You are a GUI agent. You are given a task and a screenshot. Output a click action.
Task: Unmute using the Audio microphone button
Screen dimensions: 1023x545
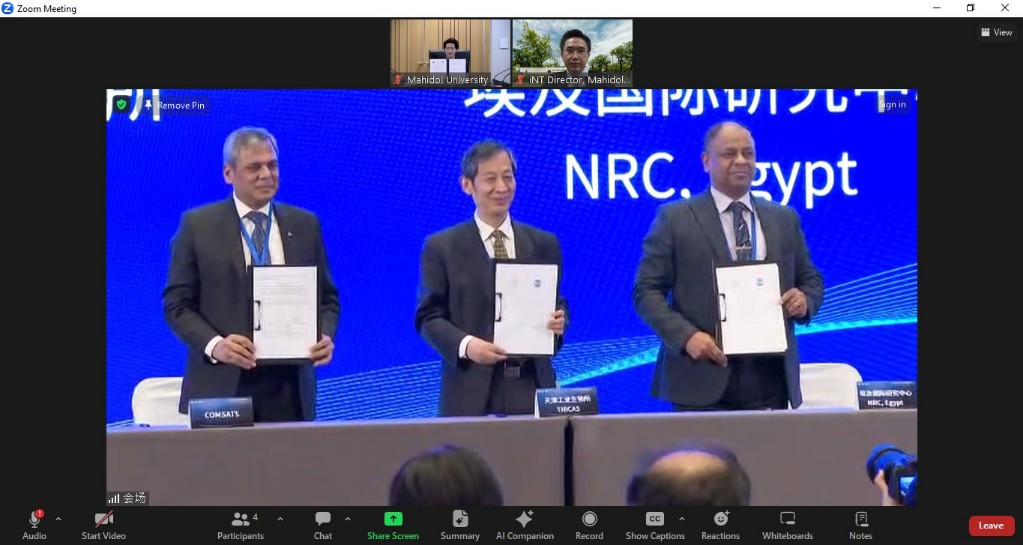[x=35, y=525]
